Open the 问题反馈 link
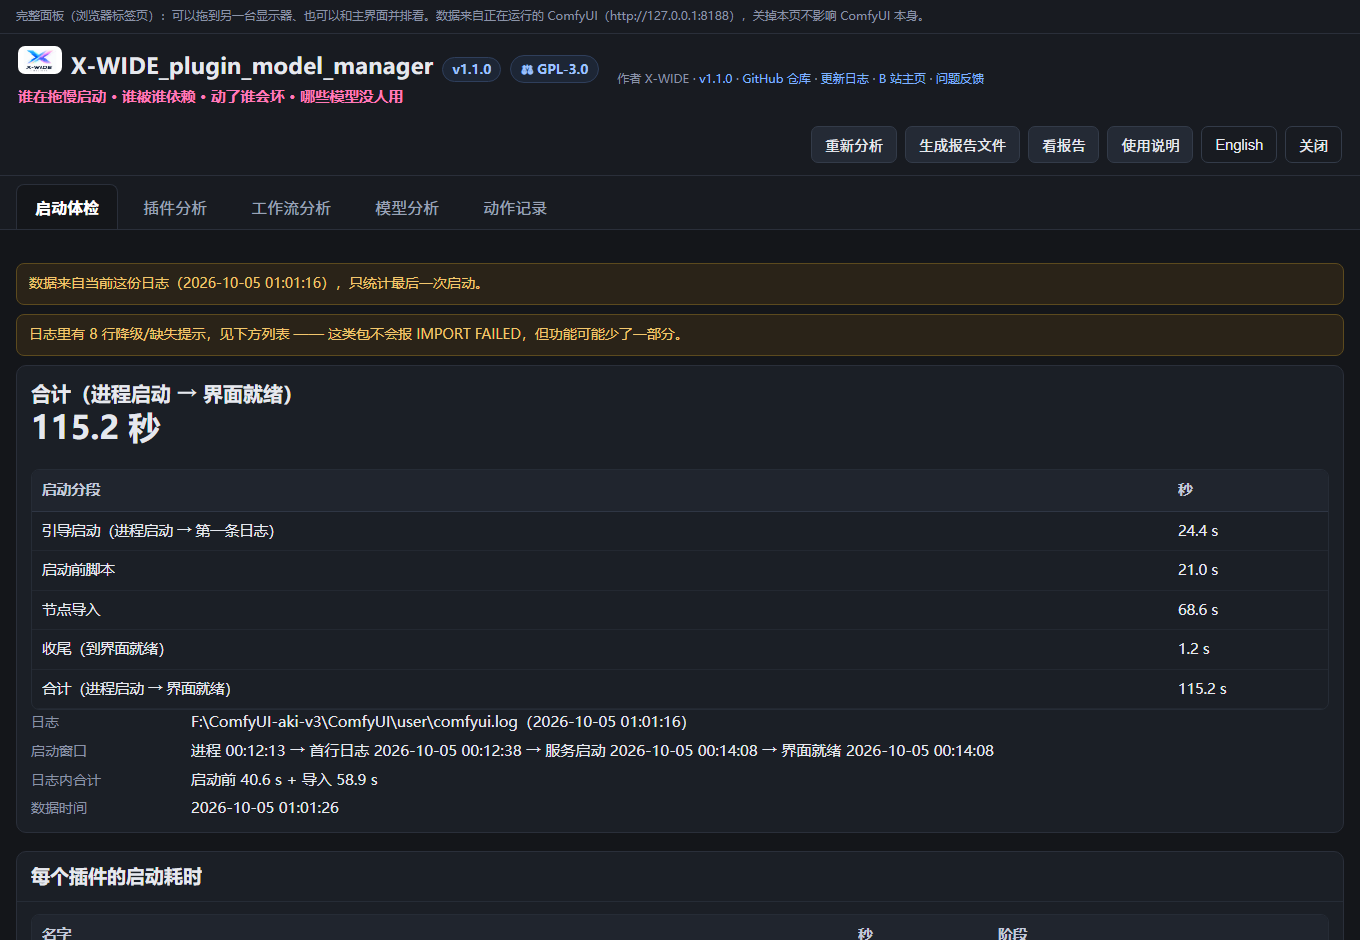The height and width of the screenshot is (940, 1360). 960,79
